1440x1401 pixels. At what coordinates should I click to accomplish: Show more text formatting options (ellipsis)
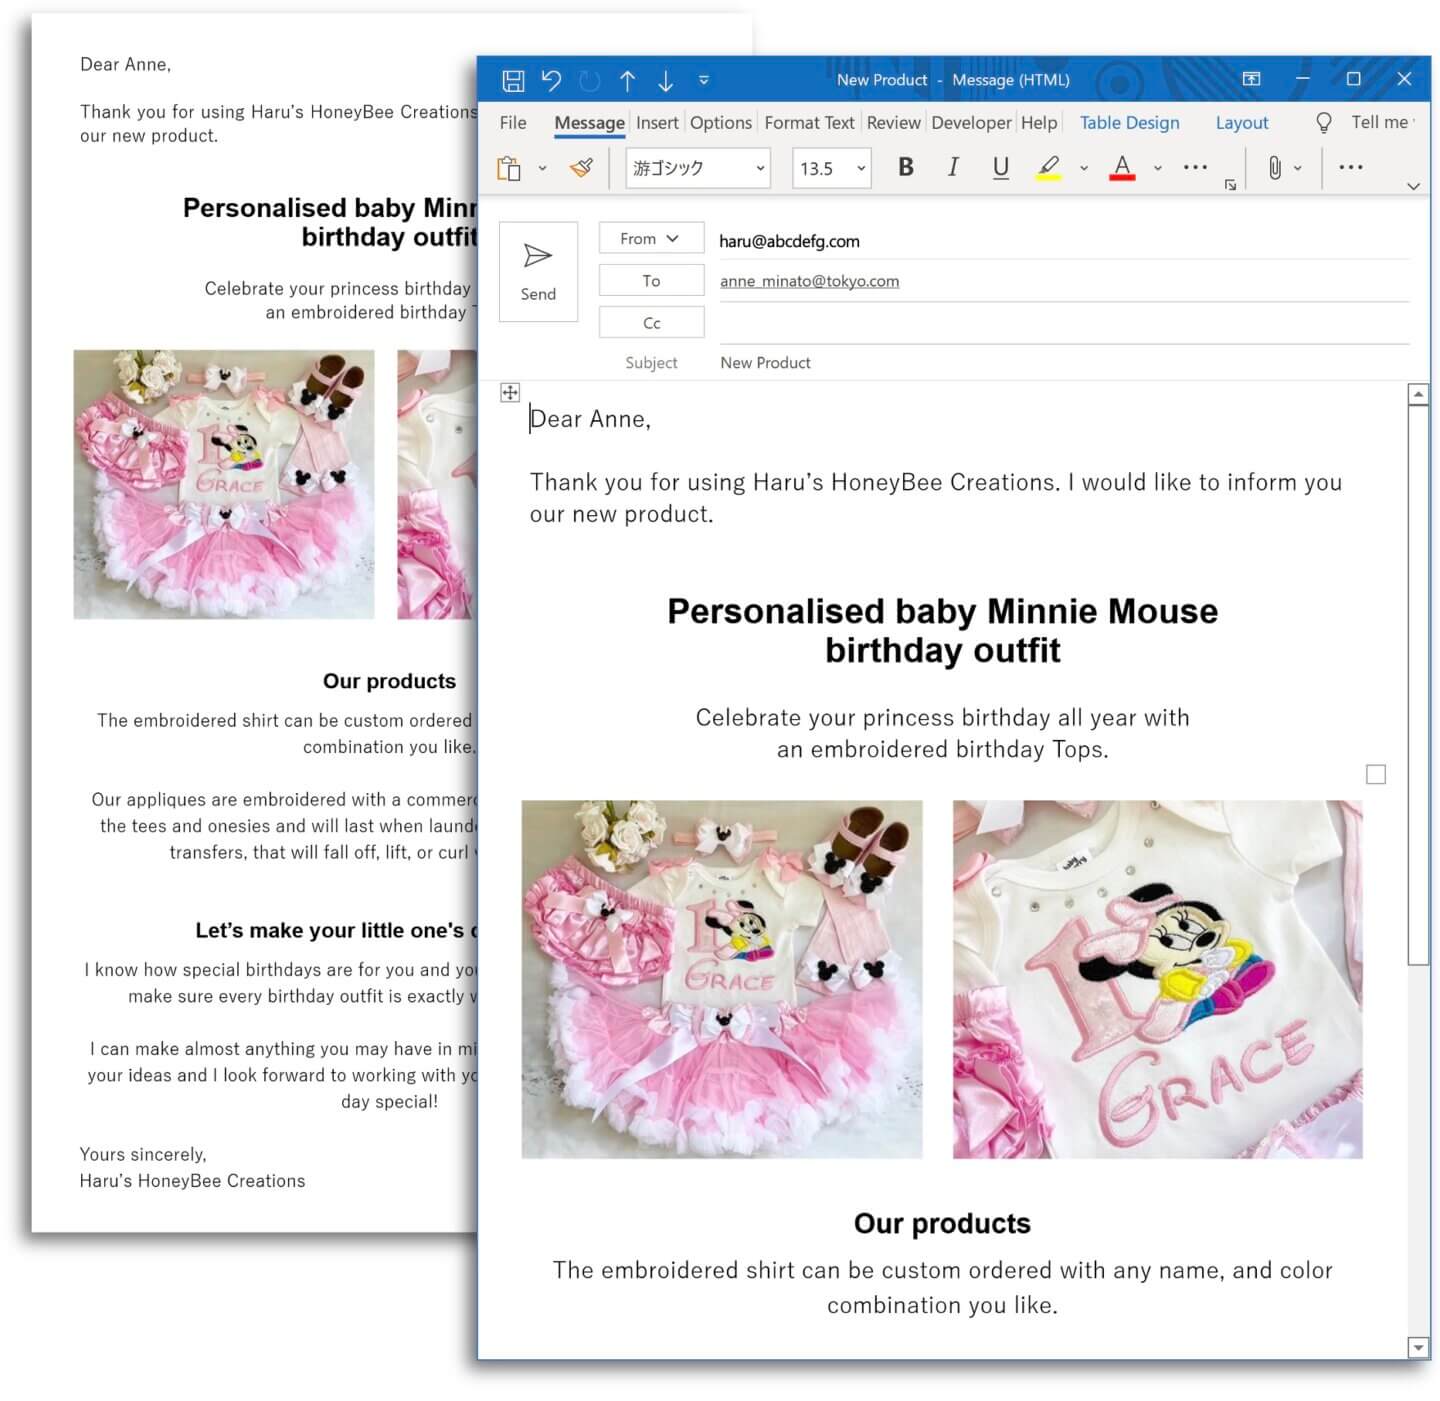1195,167
